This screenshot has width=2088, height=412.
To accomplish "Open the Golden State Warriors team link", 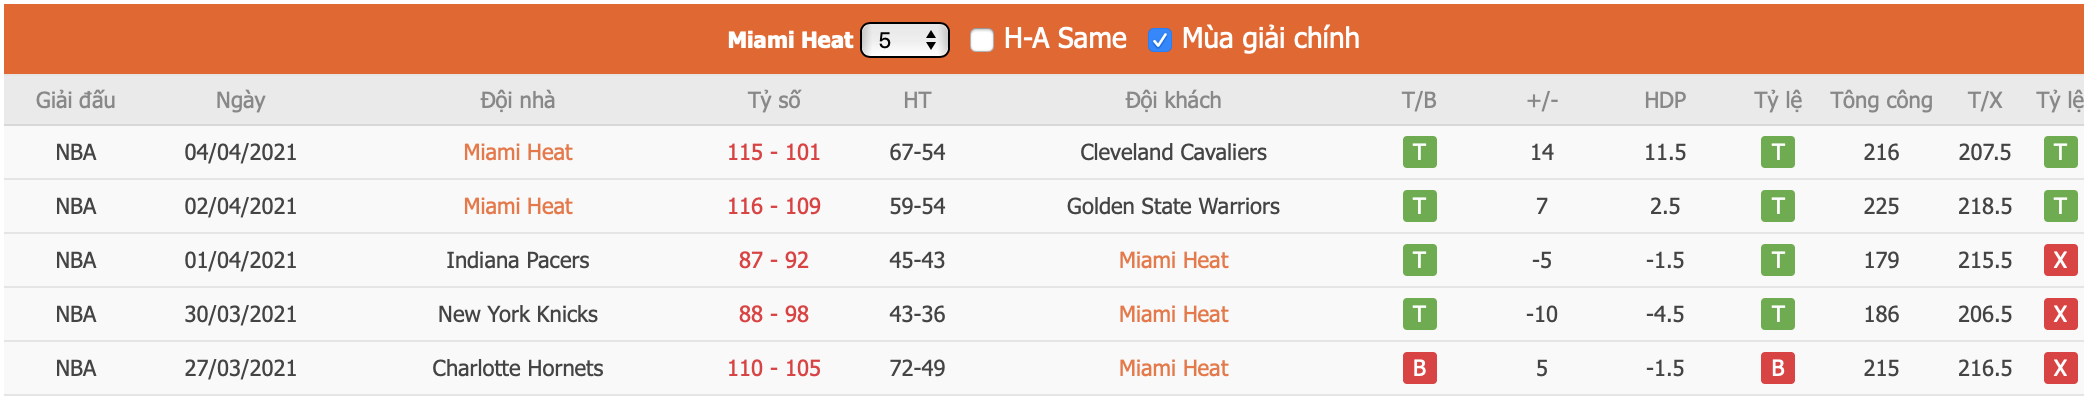I will tap(1173, 206).
